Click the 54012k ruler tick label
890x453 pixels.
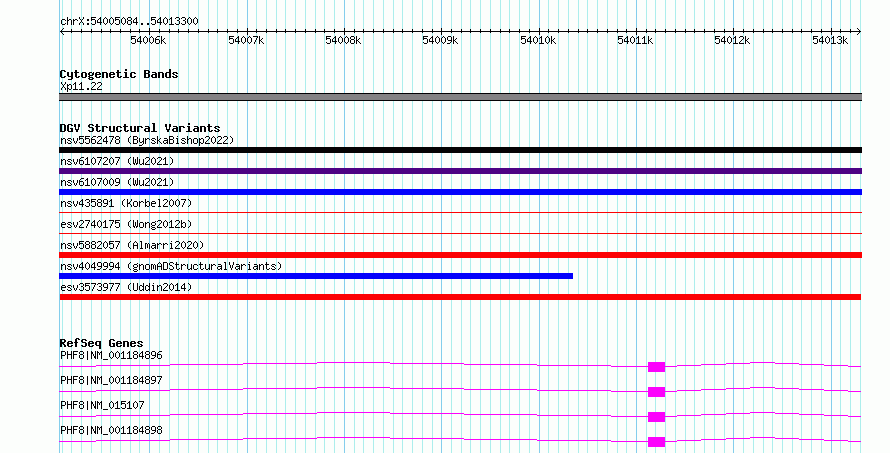pyautogui.click(x=733, y=40)
